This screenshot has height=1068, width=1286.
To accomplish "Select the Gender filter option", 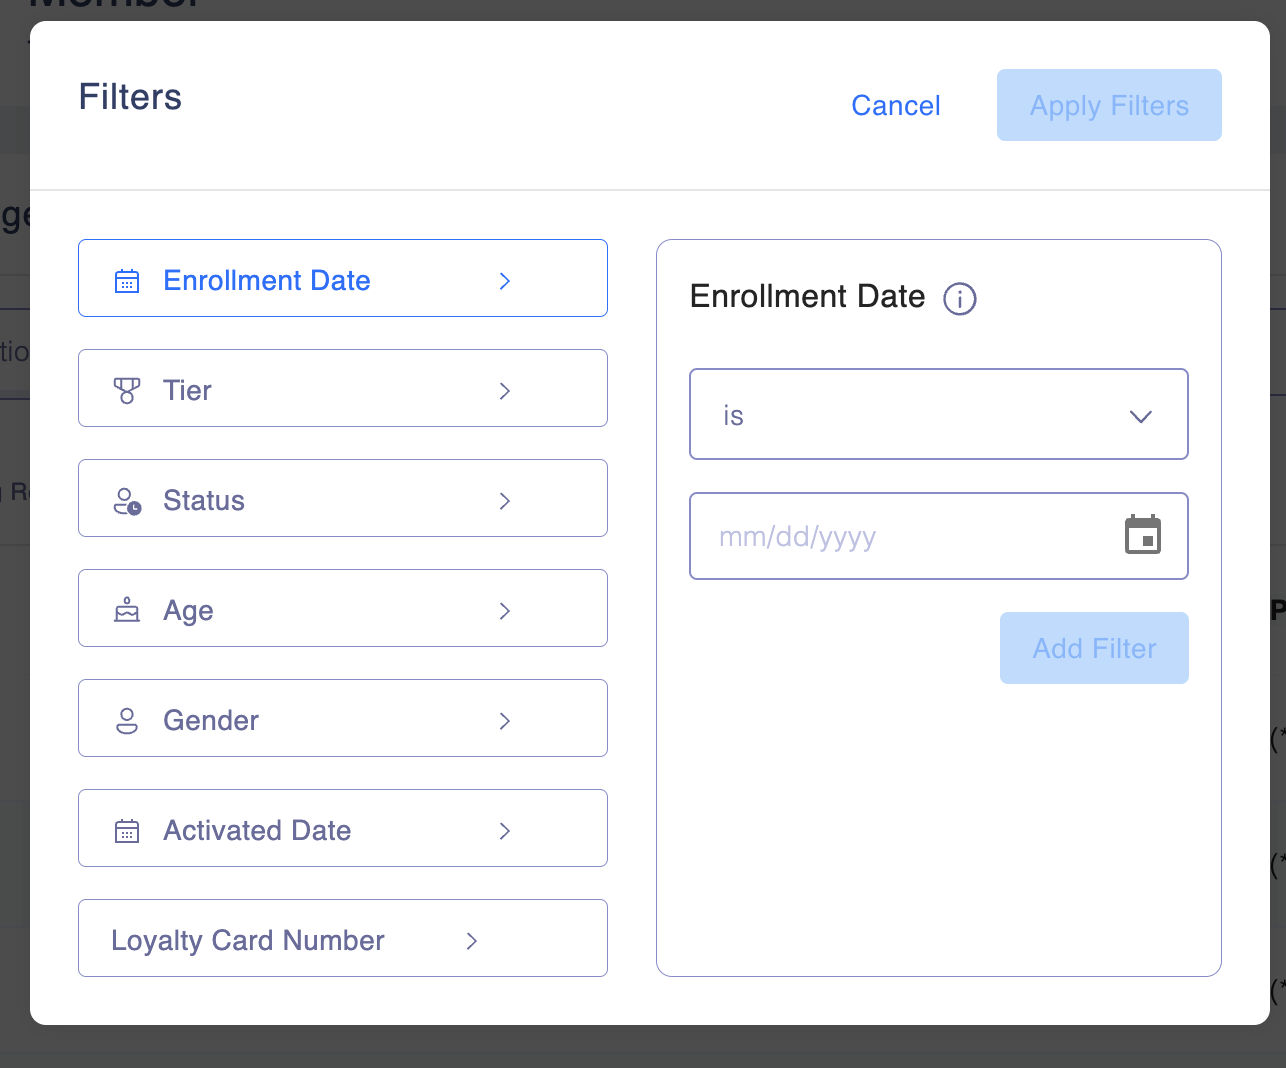I will (x=343, y=718).
